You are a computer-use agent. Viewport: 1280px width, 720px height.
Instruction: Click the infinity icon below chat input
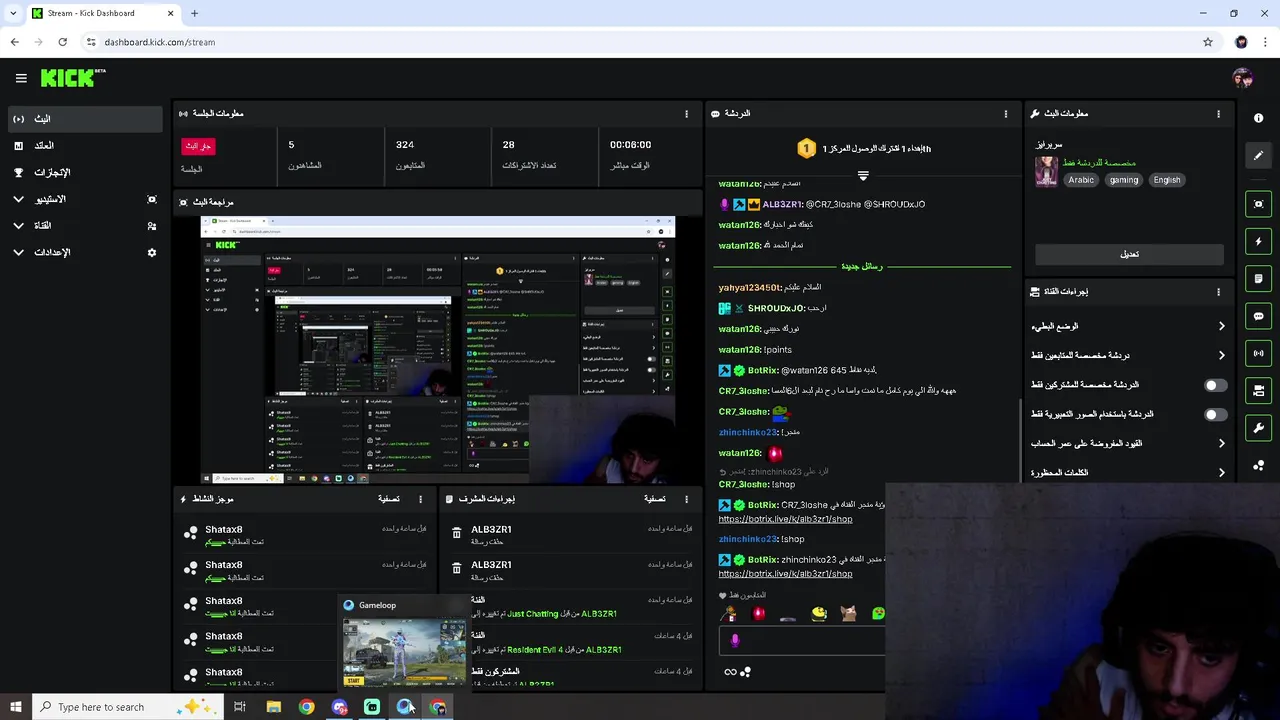click(x=730, y=672)
